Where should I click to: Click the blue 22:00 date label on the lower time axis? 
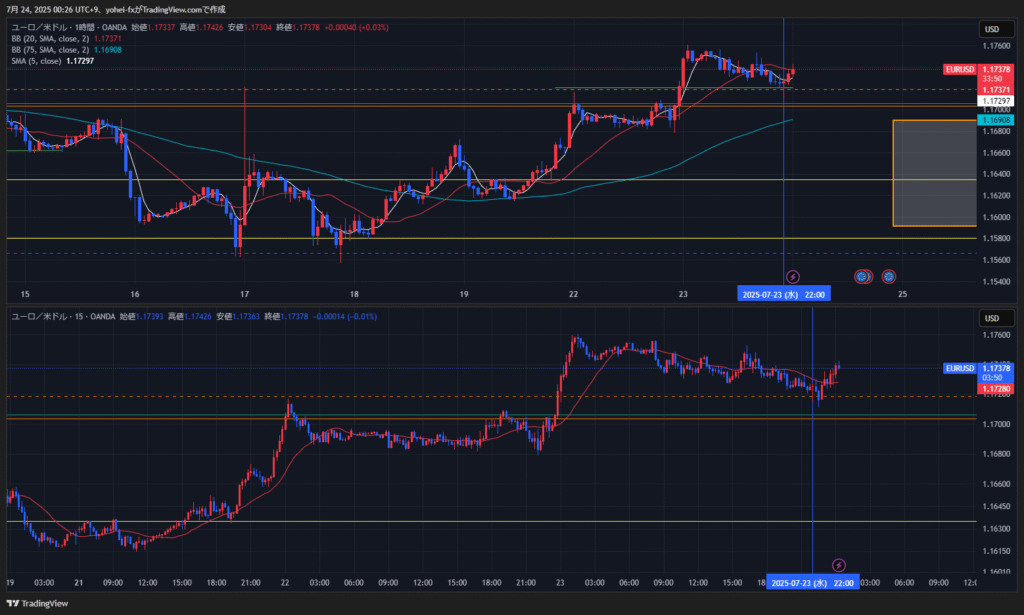[x=811, y=582]
